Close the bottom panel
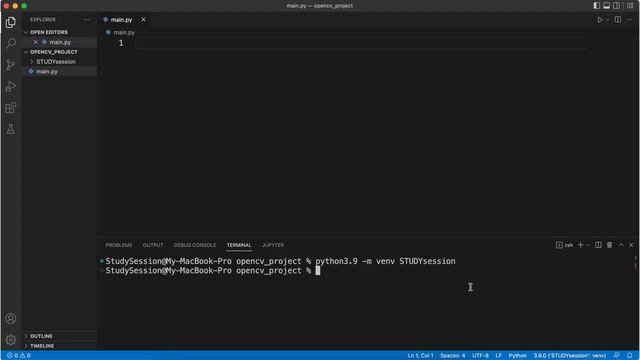This screenshot has height=360, width=640. click(631, 245)
